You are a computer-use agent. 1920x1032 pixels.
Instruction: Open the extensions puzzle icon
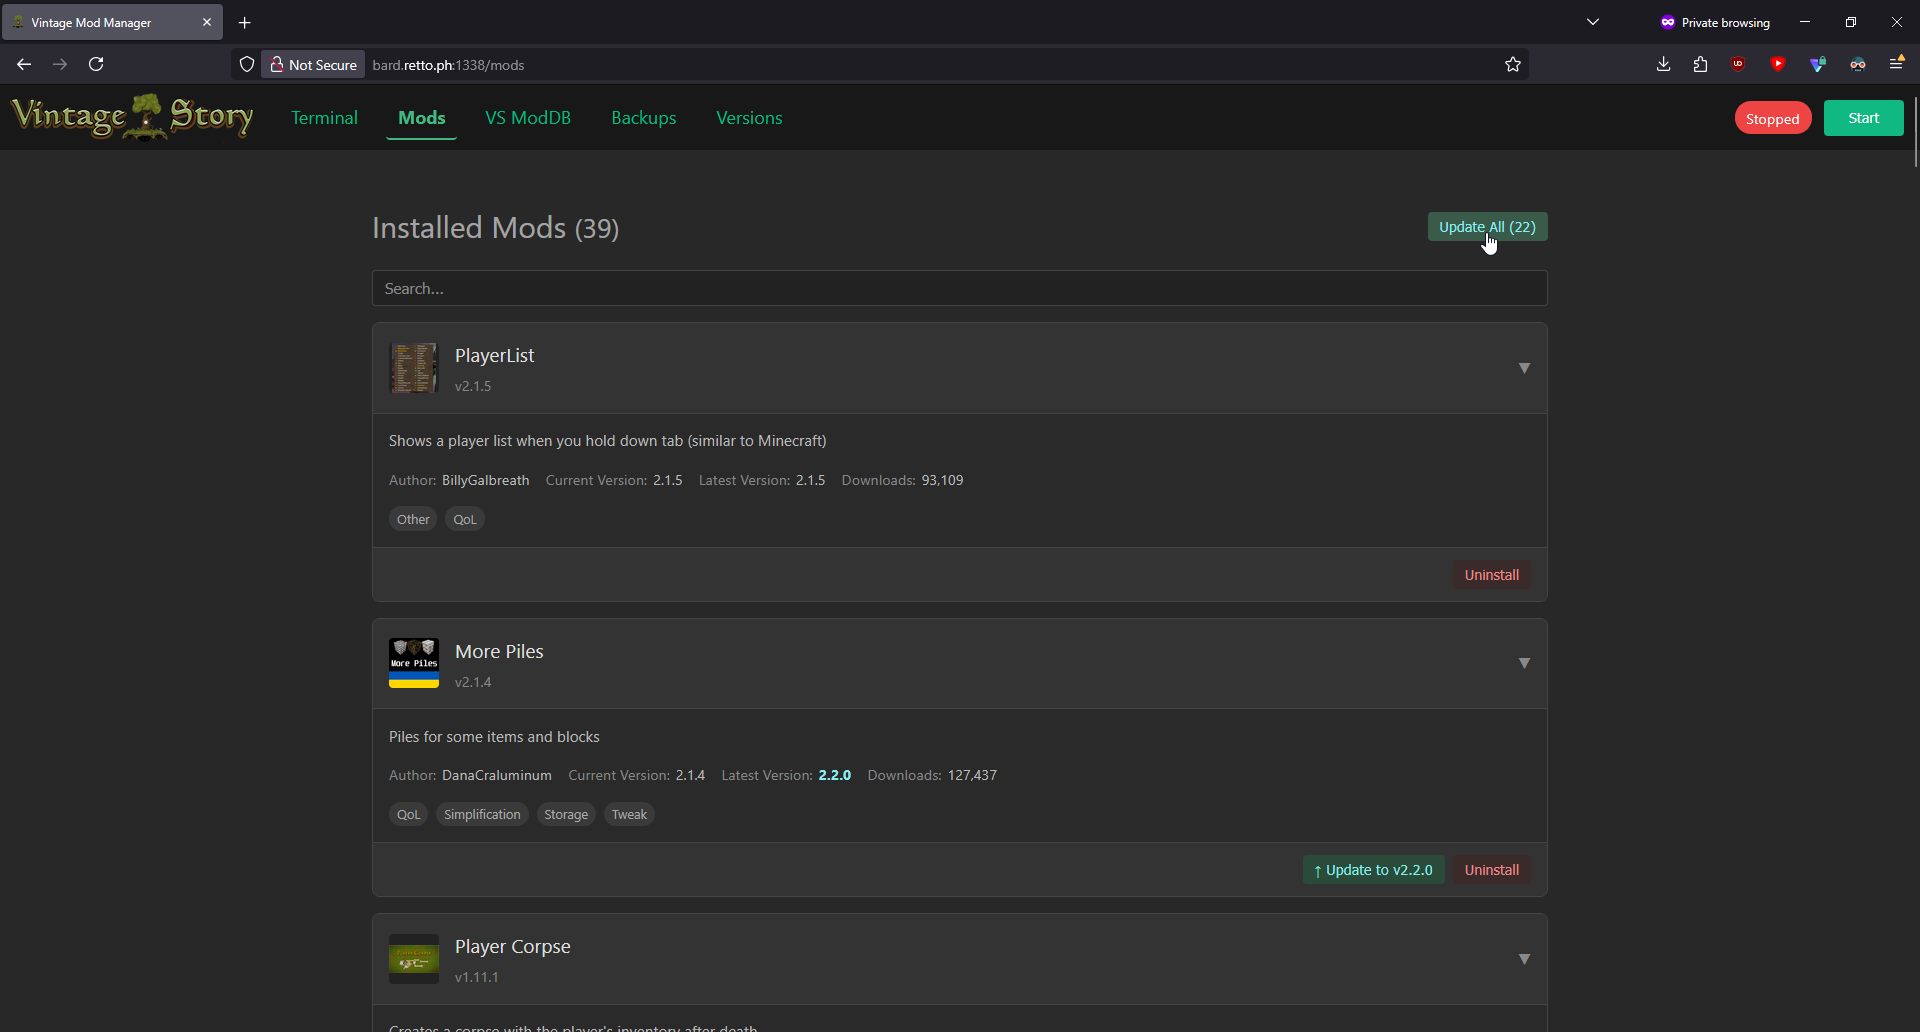coord(1700,64)
